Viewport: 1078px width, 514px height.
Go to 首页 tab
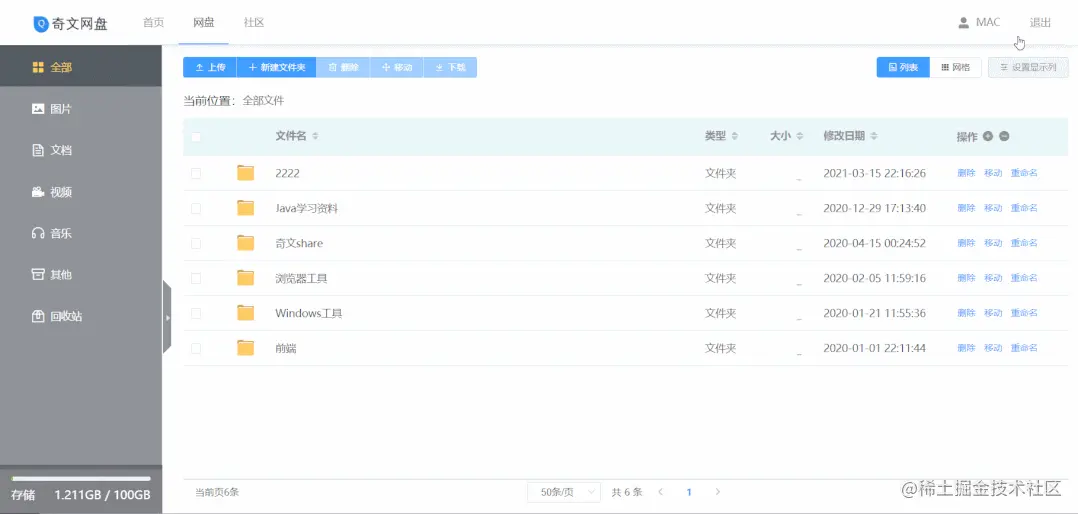pos(153,23)
